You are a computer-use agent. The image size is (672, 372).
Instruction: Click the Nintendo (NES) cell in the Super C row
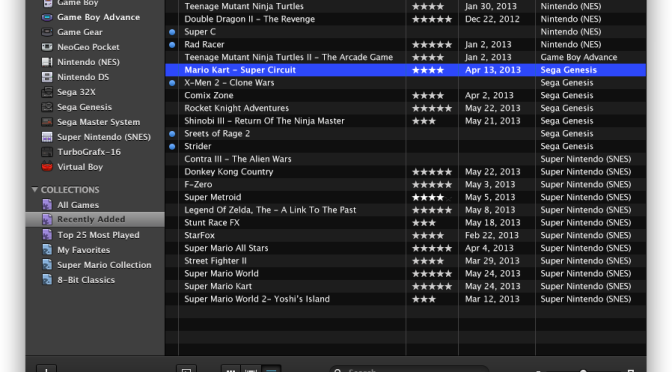(x=570, y=32)
